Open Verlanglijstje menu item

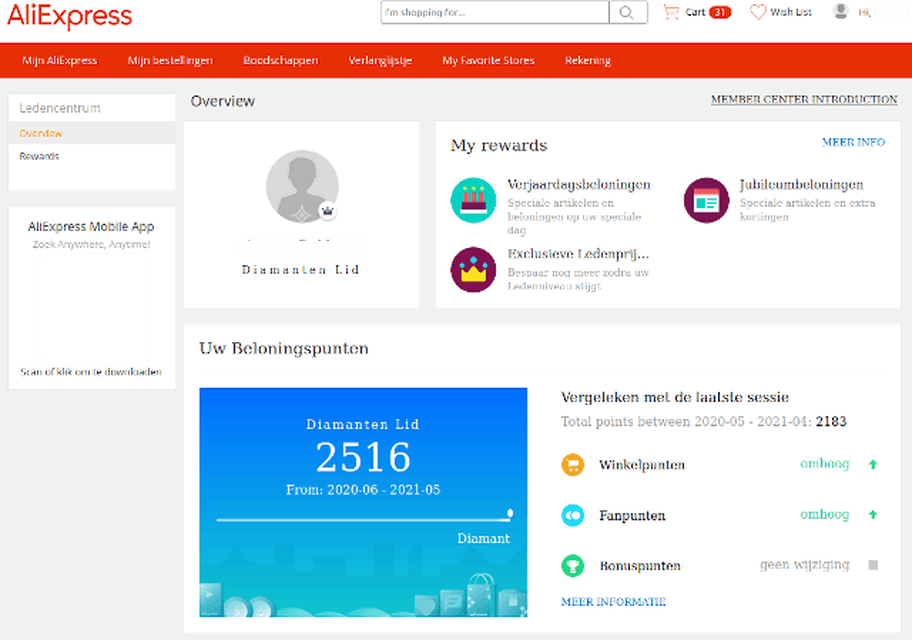tap(380, 61)
